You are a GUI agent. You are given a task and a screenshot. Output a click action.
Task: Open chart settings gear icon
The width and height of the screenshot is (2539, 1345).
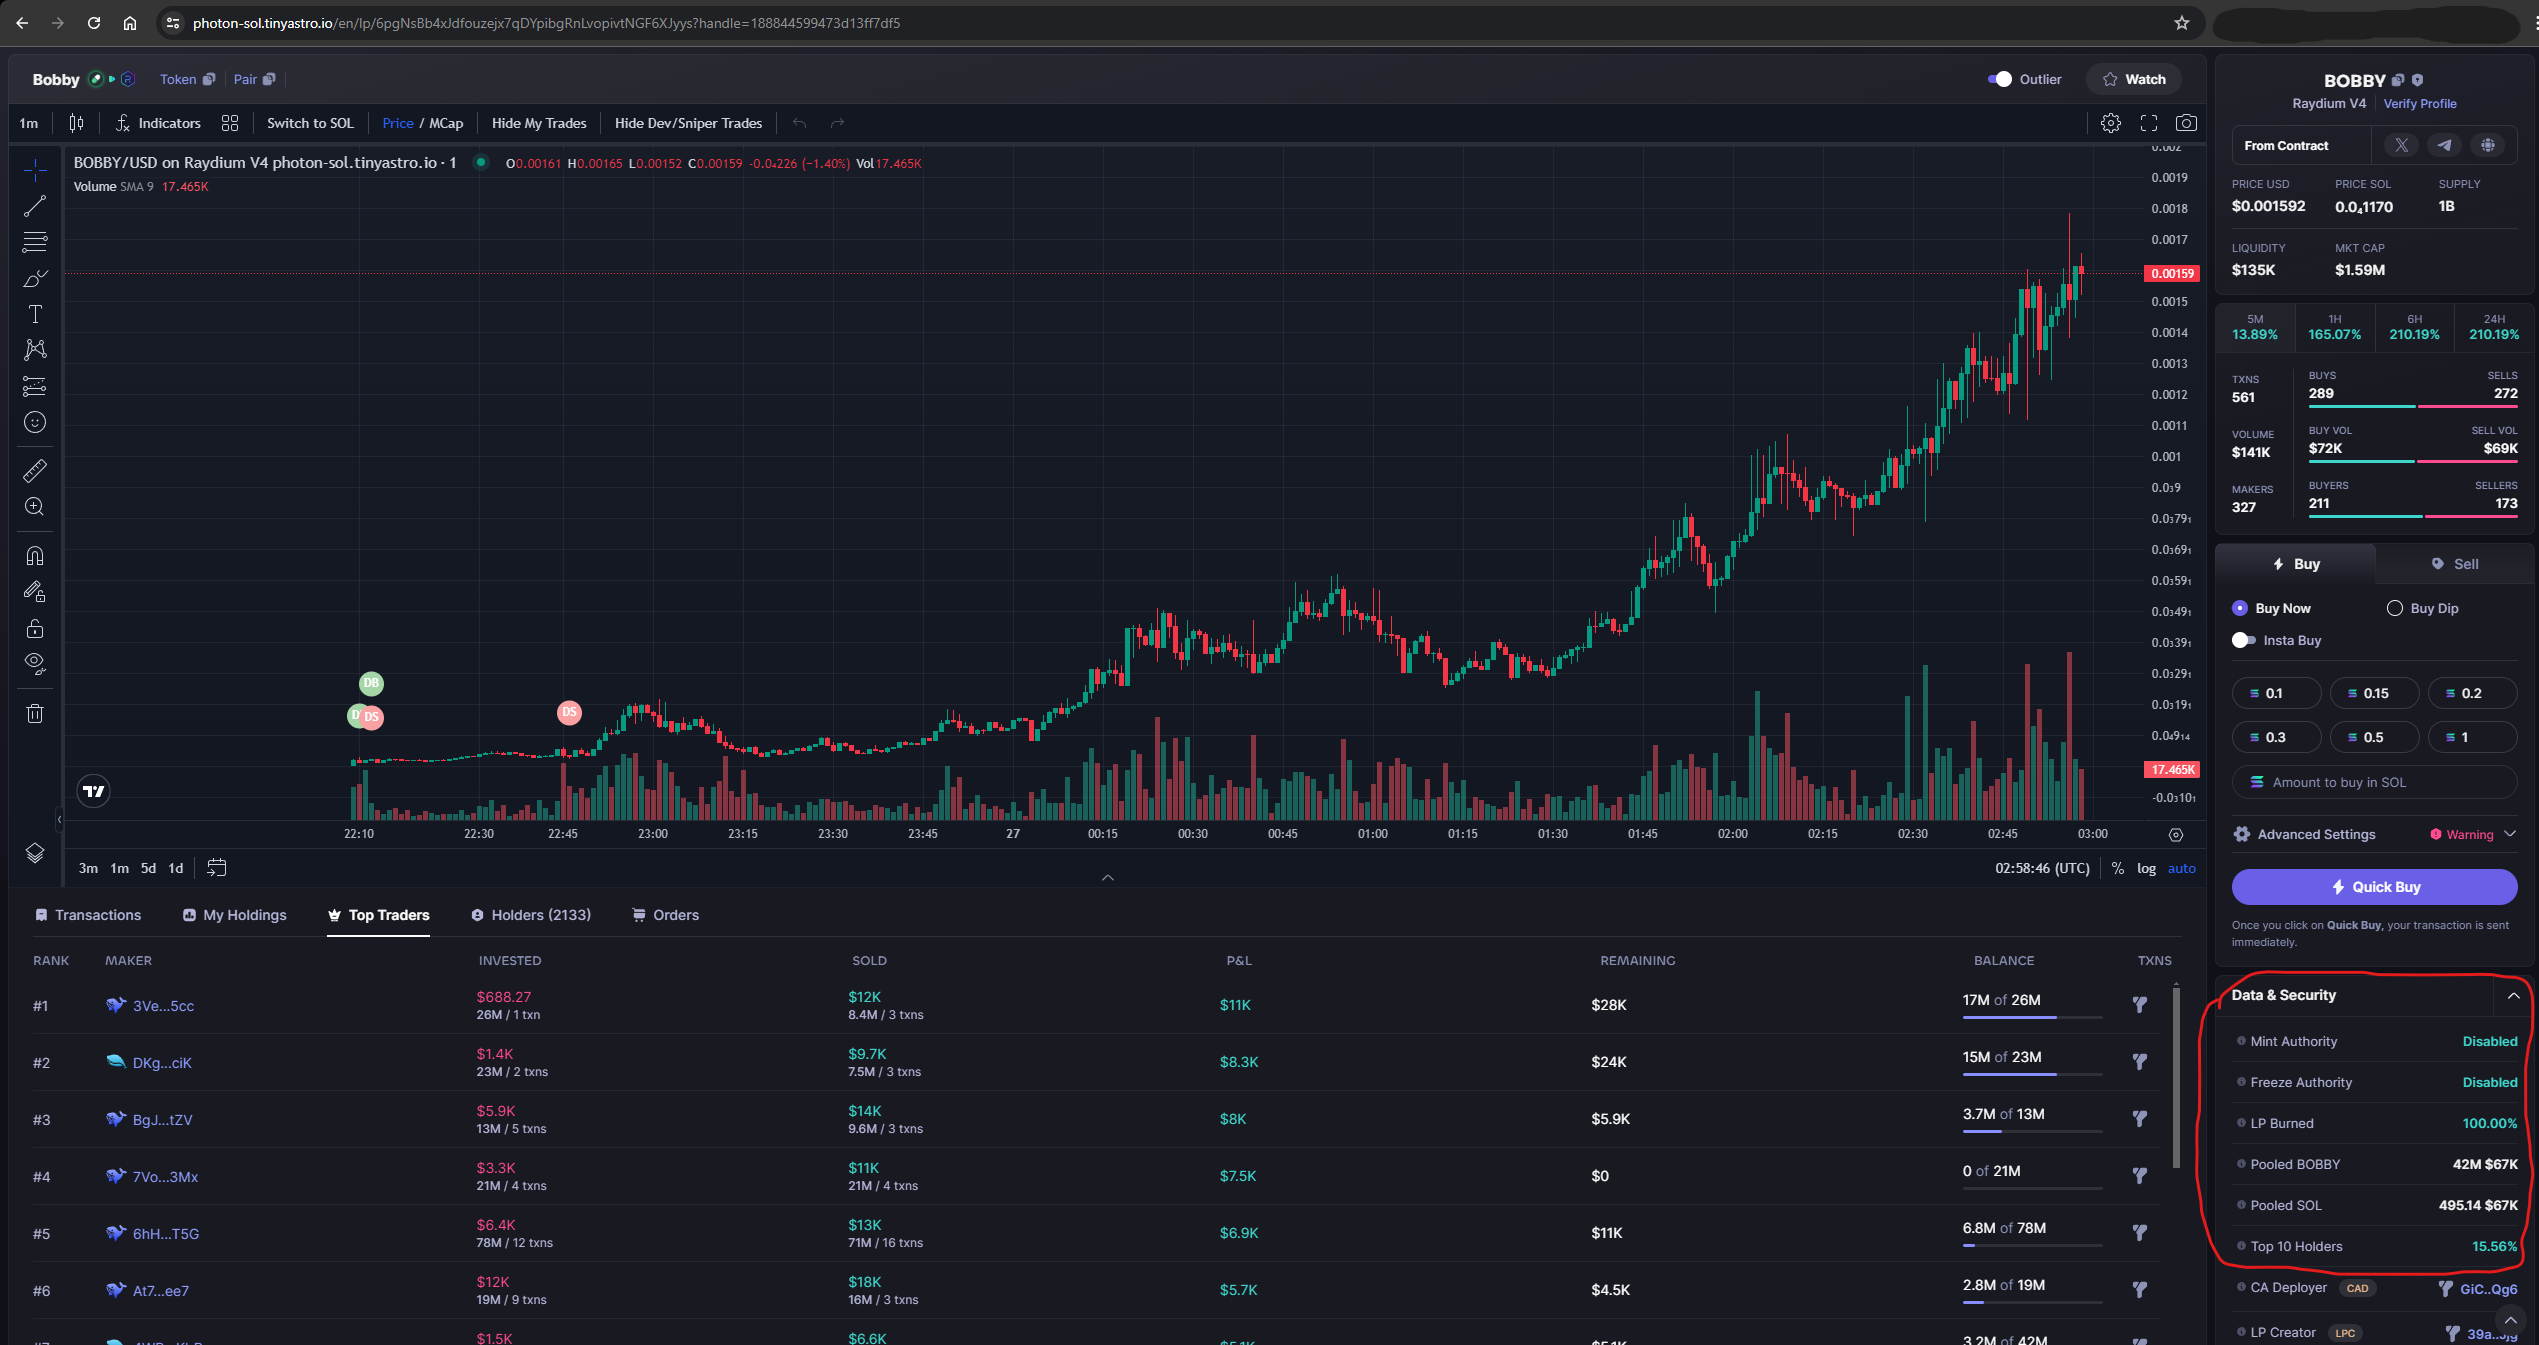[x=2110, y=123]
